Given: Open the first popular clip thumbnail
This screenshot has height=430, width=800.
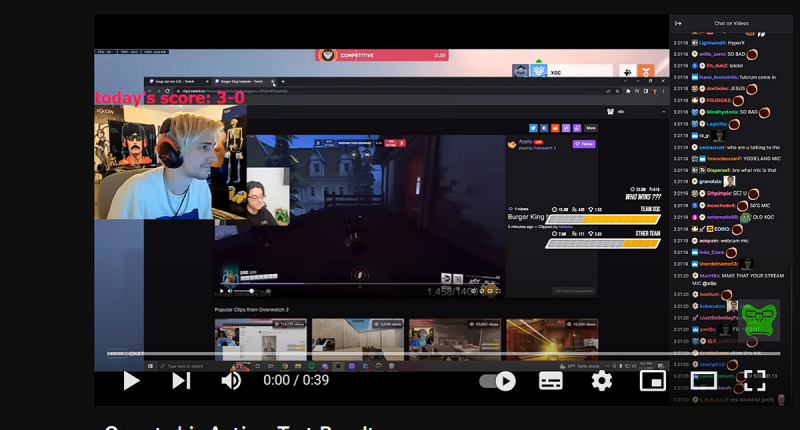Looking at the screenshot, I should point(261,340).
